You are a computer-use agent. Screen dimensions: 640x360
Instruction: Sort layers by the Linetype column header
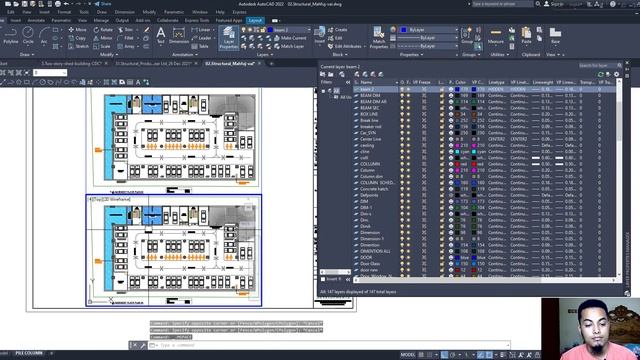coord(497,82)
